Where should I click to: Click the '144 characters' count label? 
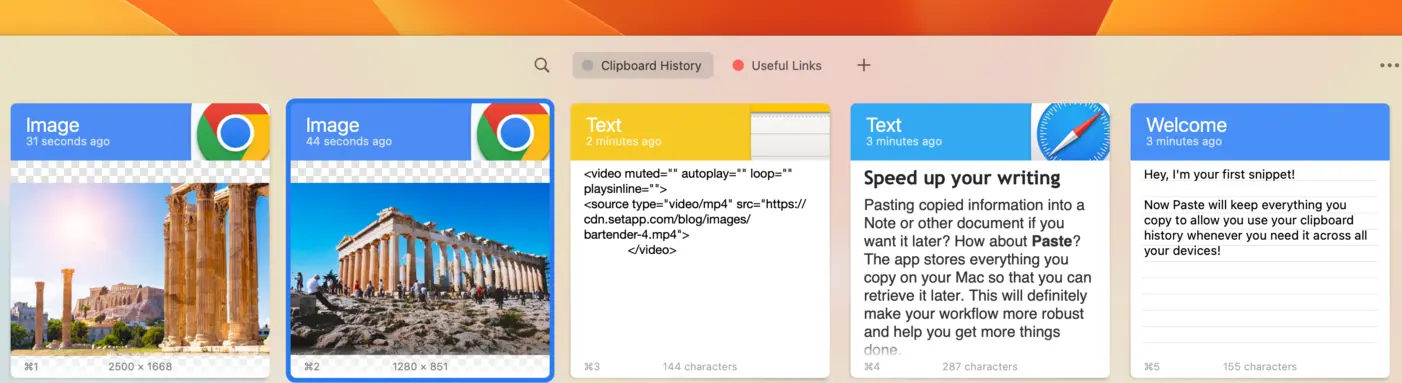click(x=700, y=366)
